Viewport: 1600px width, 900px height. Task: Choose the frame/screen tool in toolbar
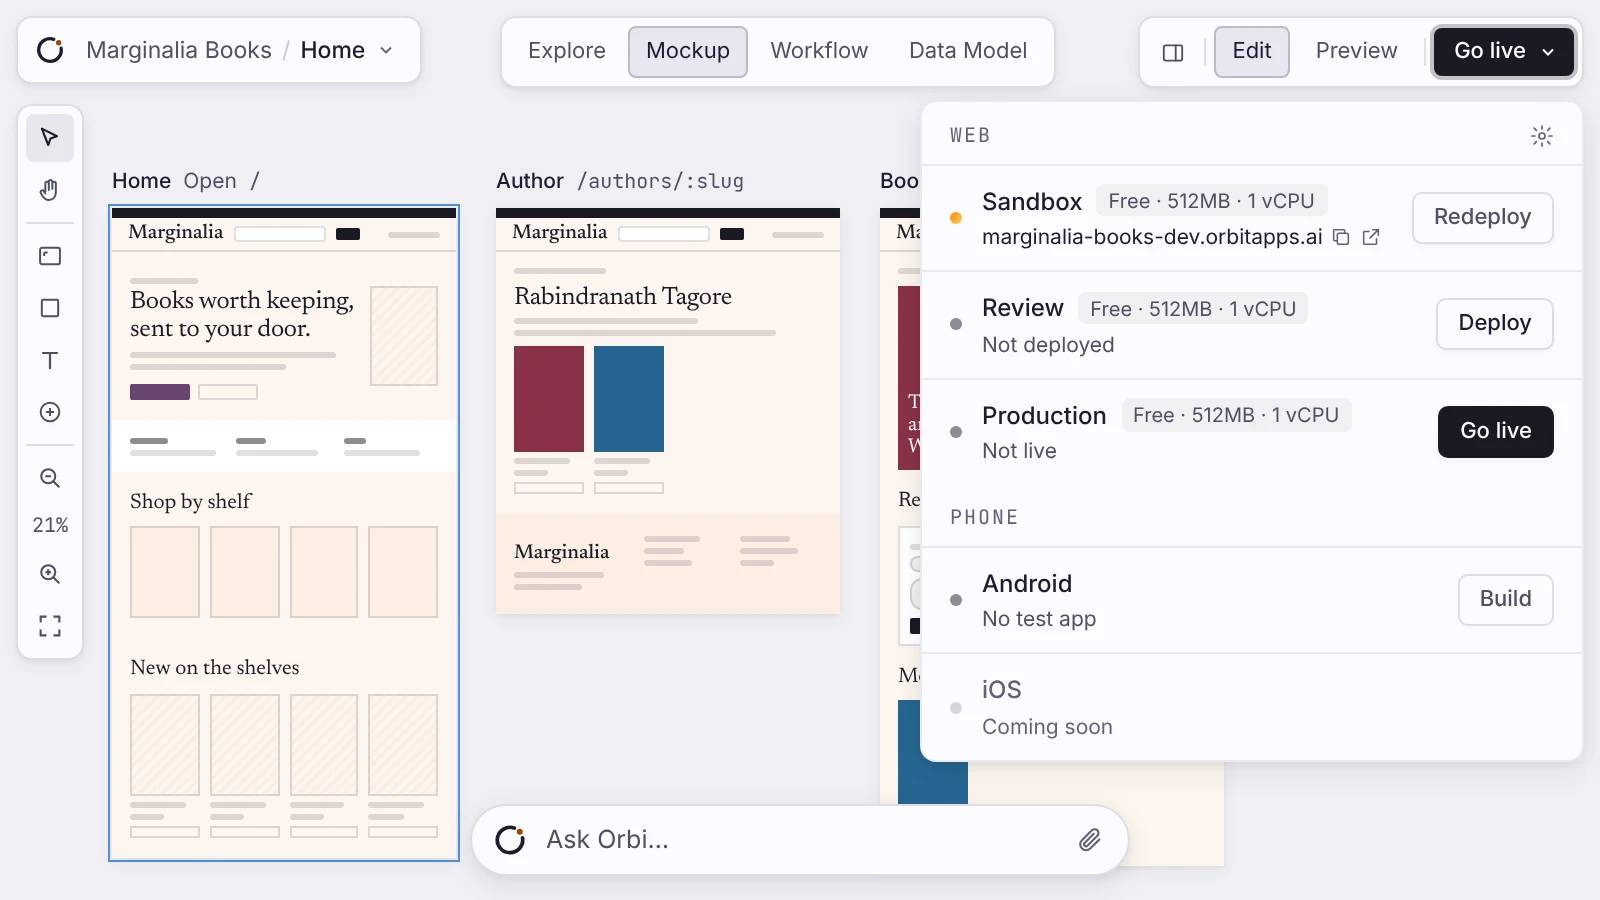click(50, 256)
